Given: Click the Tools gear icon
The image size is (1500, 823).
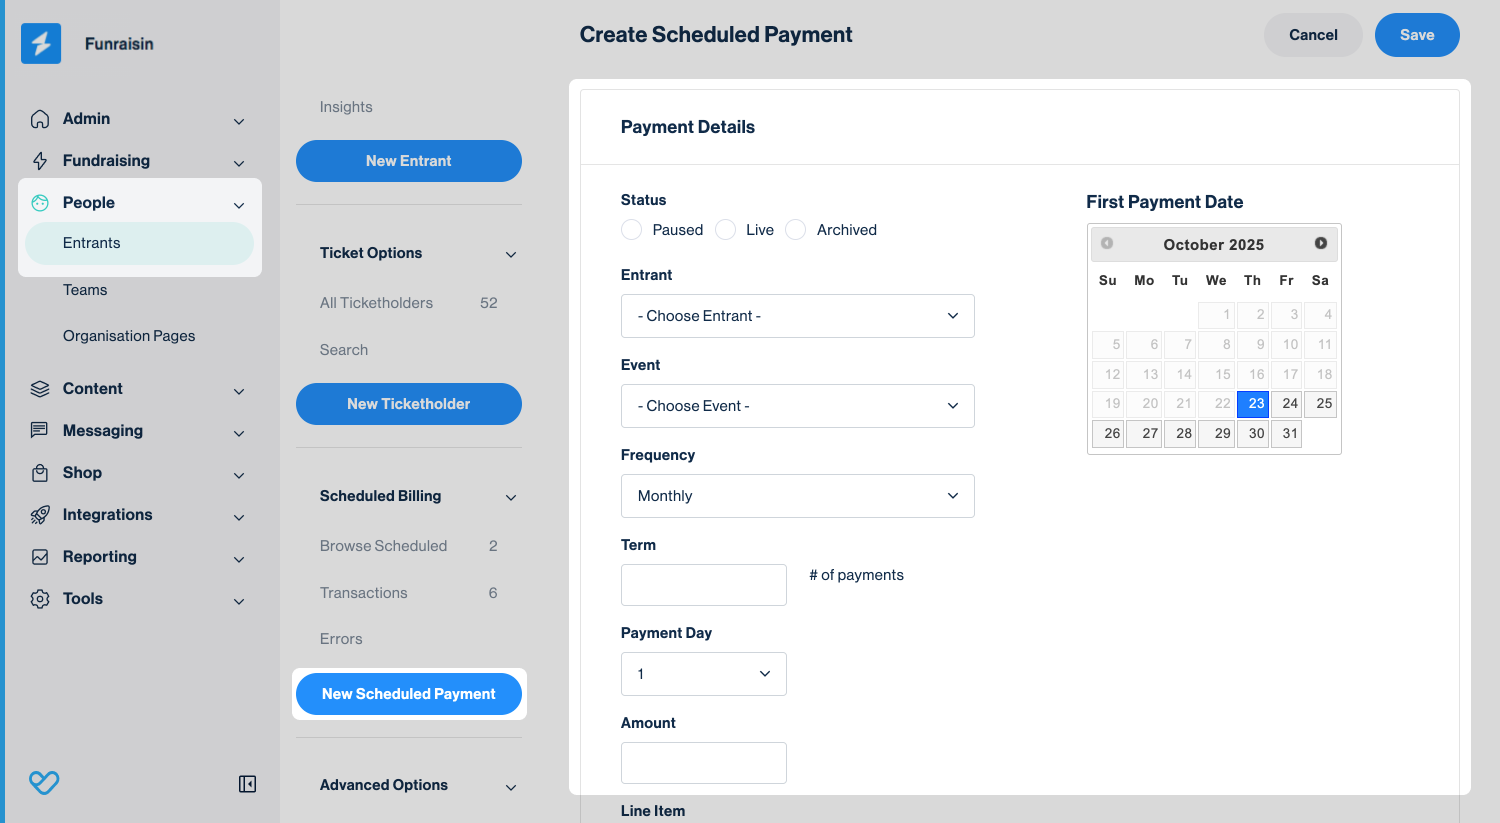Looking at the screenshot, I should [x=40, y=599].
